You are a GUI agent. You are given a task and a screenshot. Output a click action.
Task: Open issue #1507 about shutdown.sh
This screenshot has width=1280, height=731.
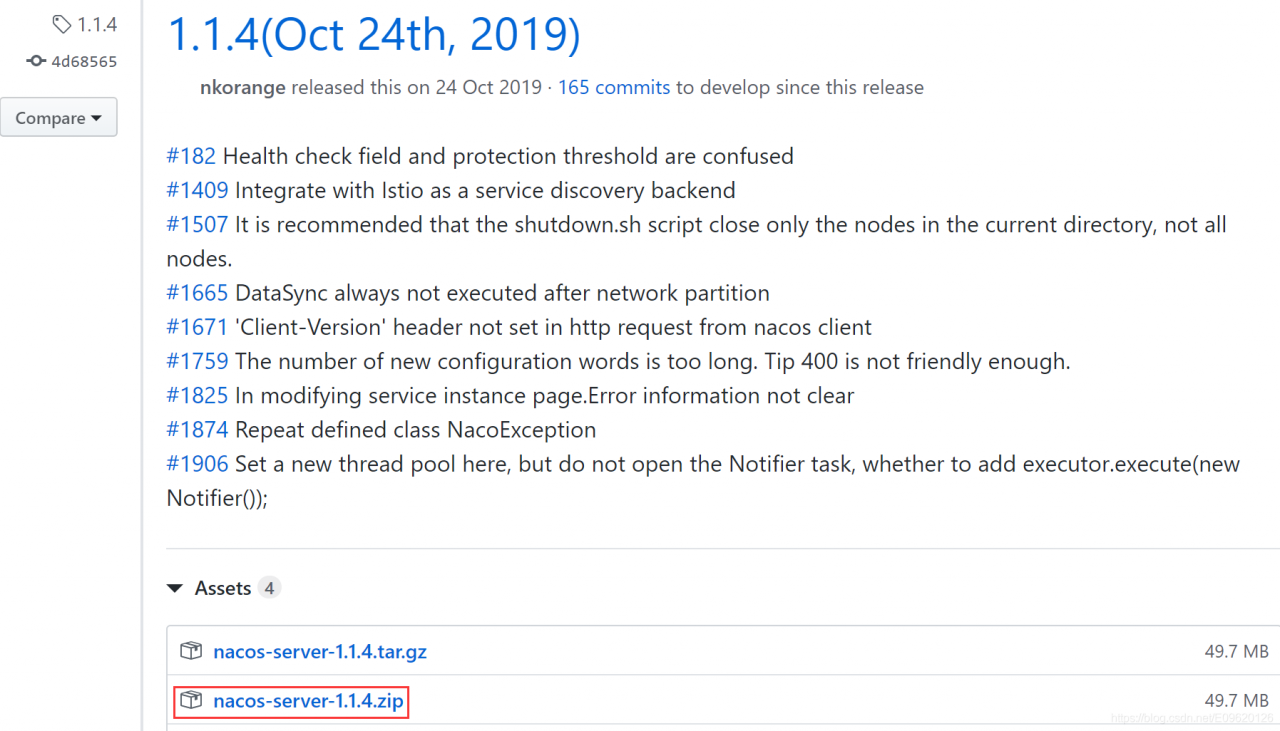tap(197, 224)
